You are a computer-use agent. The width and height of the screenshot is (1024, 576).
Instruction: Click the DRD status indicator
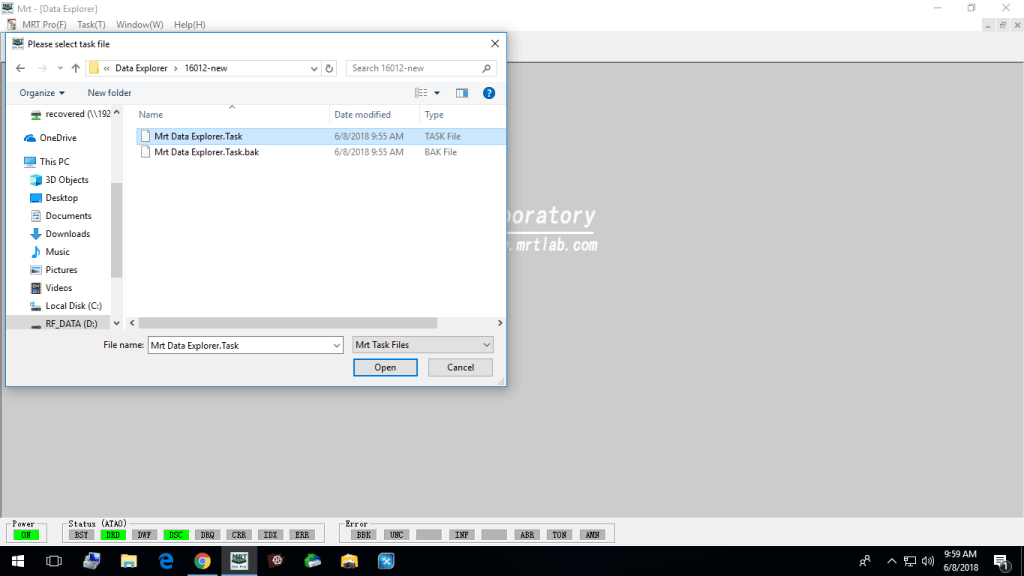[x=112, y=535]
